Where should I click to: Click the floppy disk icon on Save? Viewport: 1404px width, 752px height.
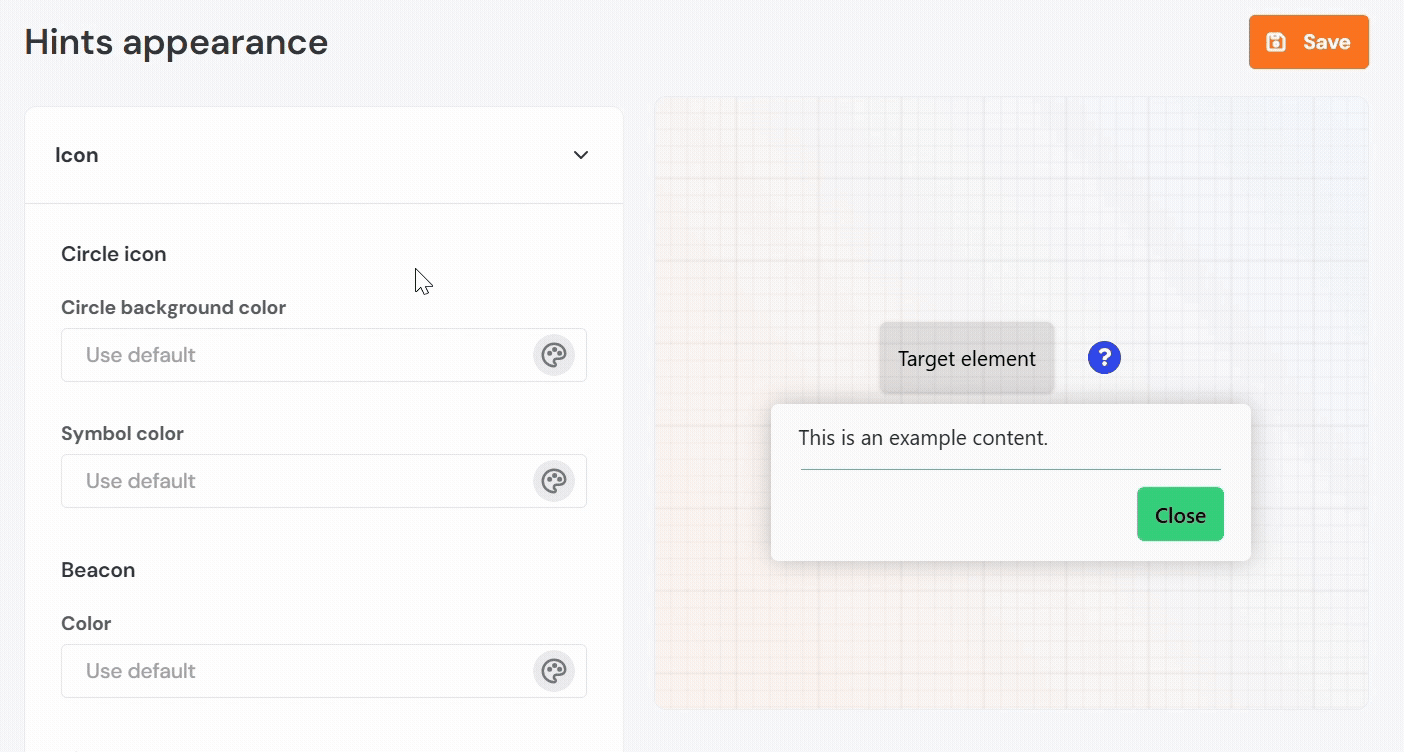1276,42
